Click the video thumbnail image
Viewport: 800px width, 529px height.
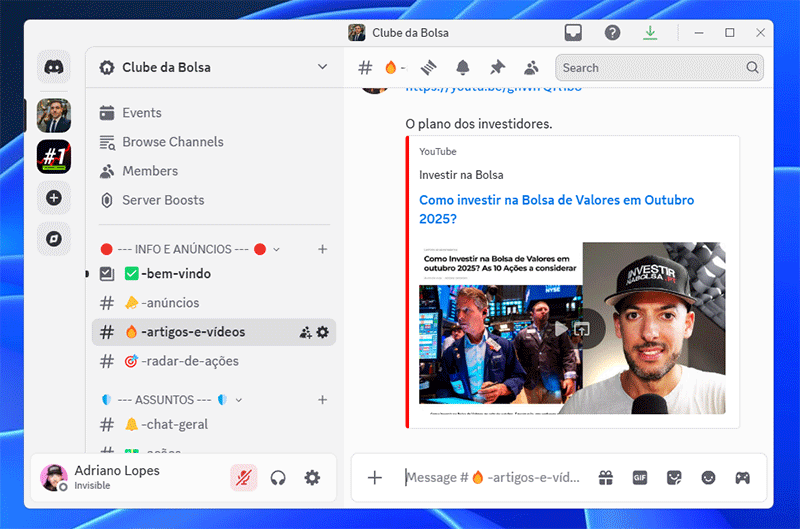pos(572,328)
